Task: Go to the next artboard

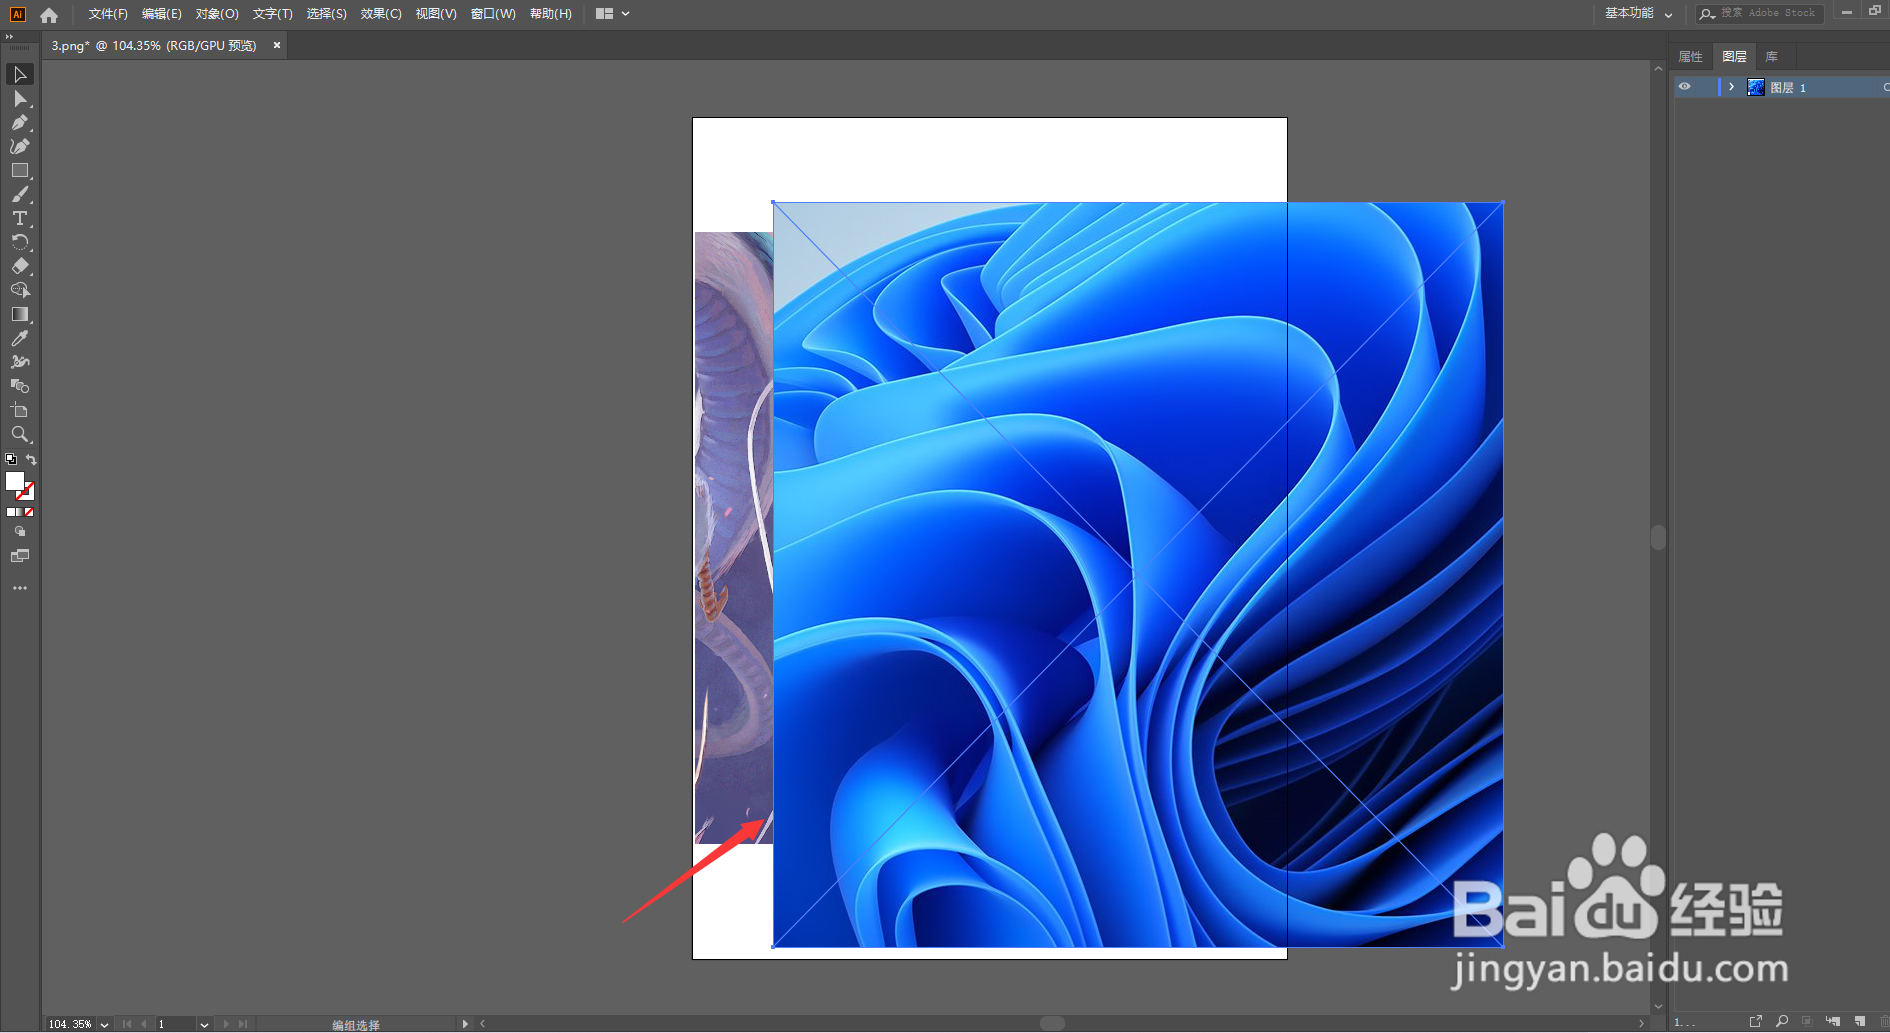Action: click(x=226, y=1025)
